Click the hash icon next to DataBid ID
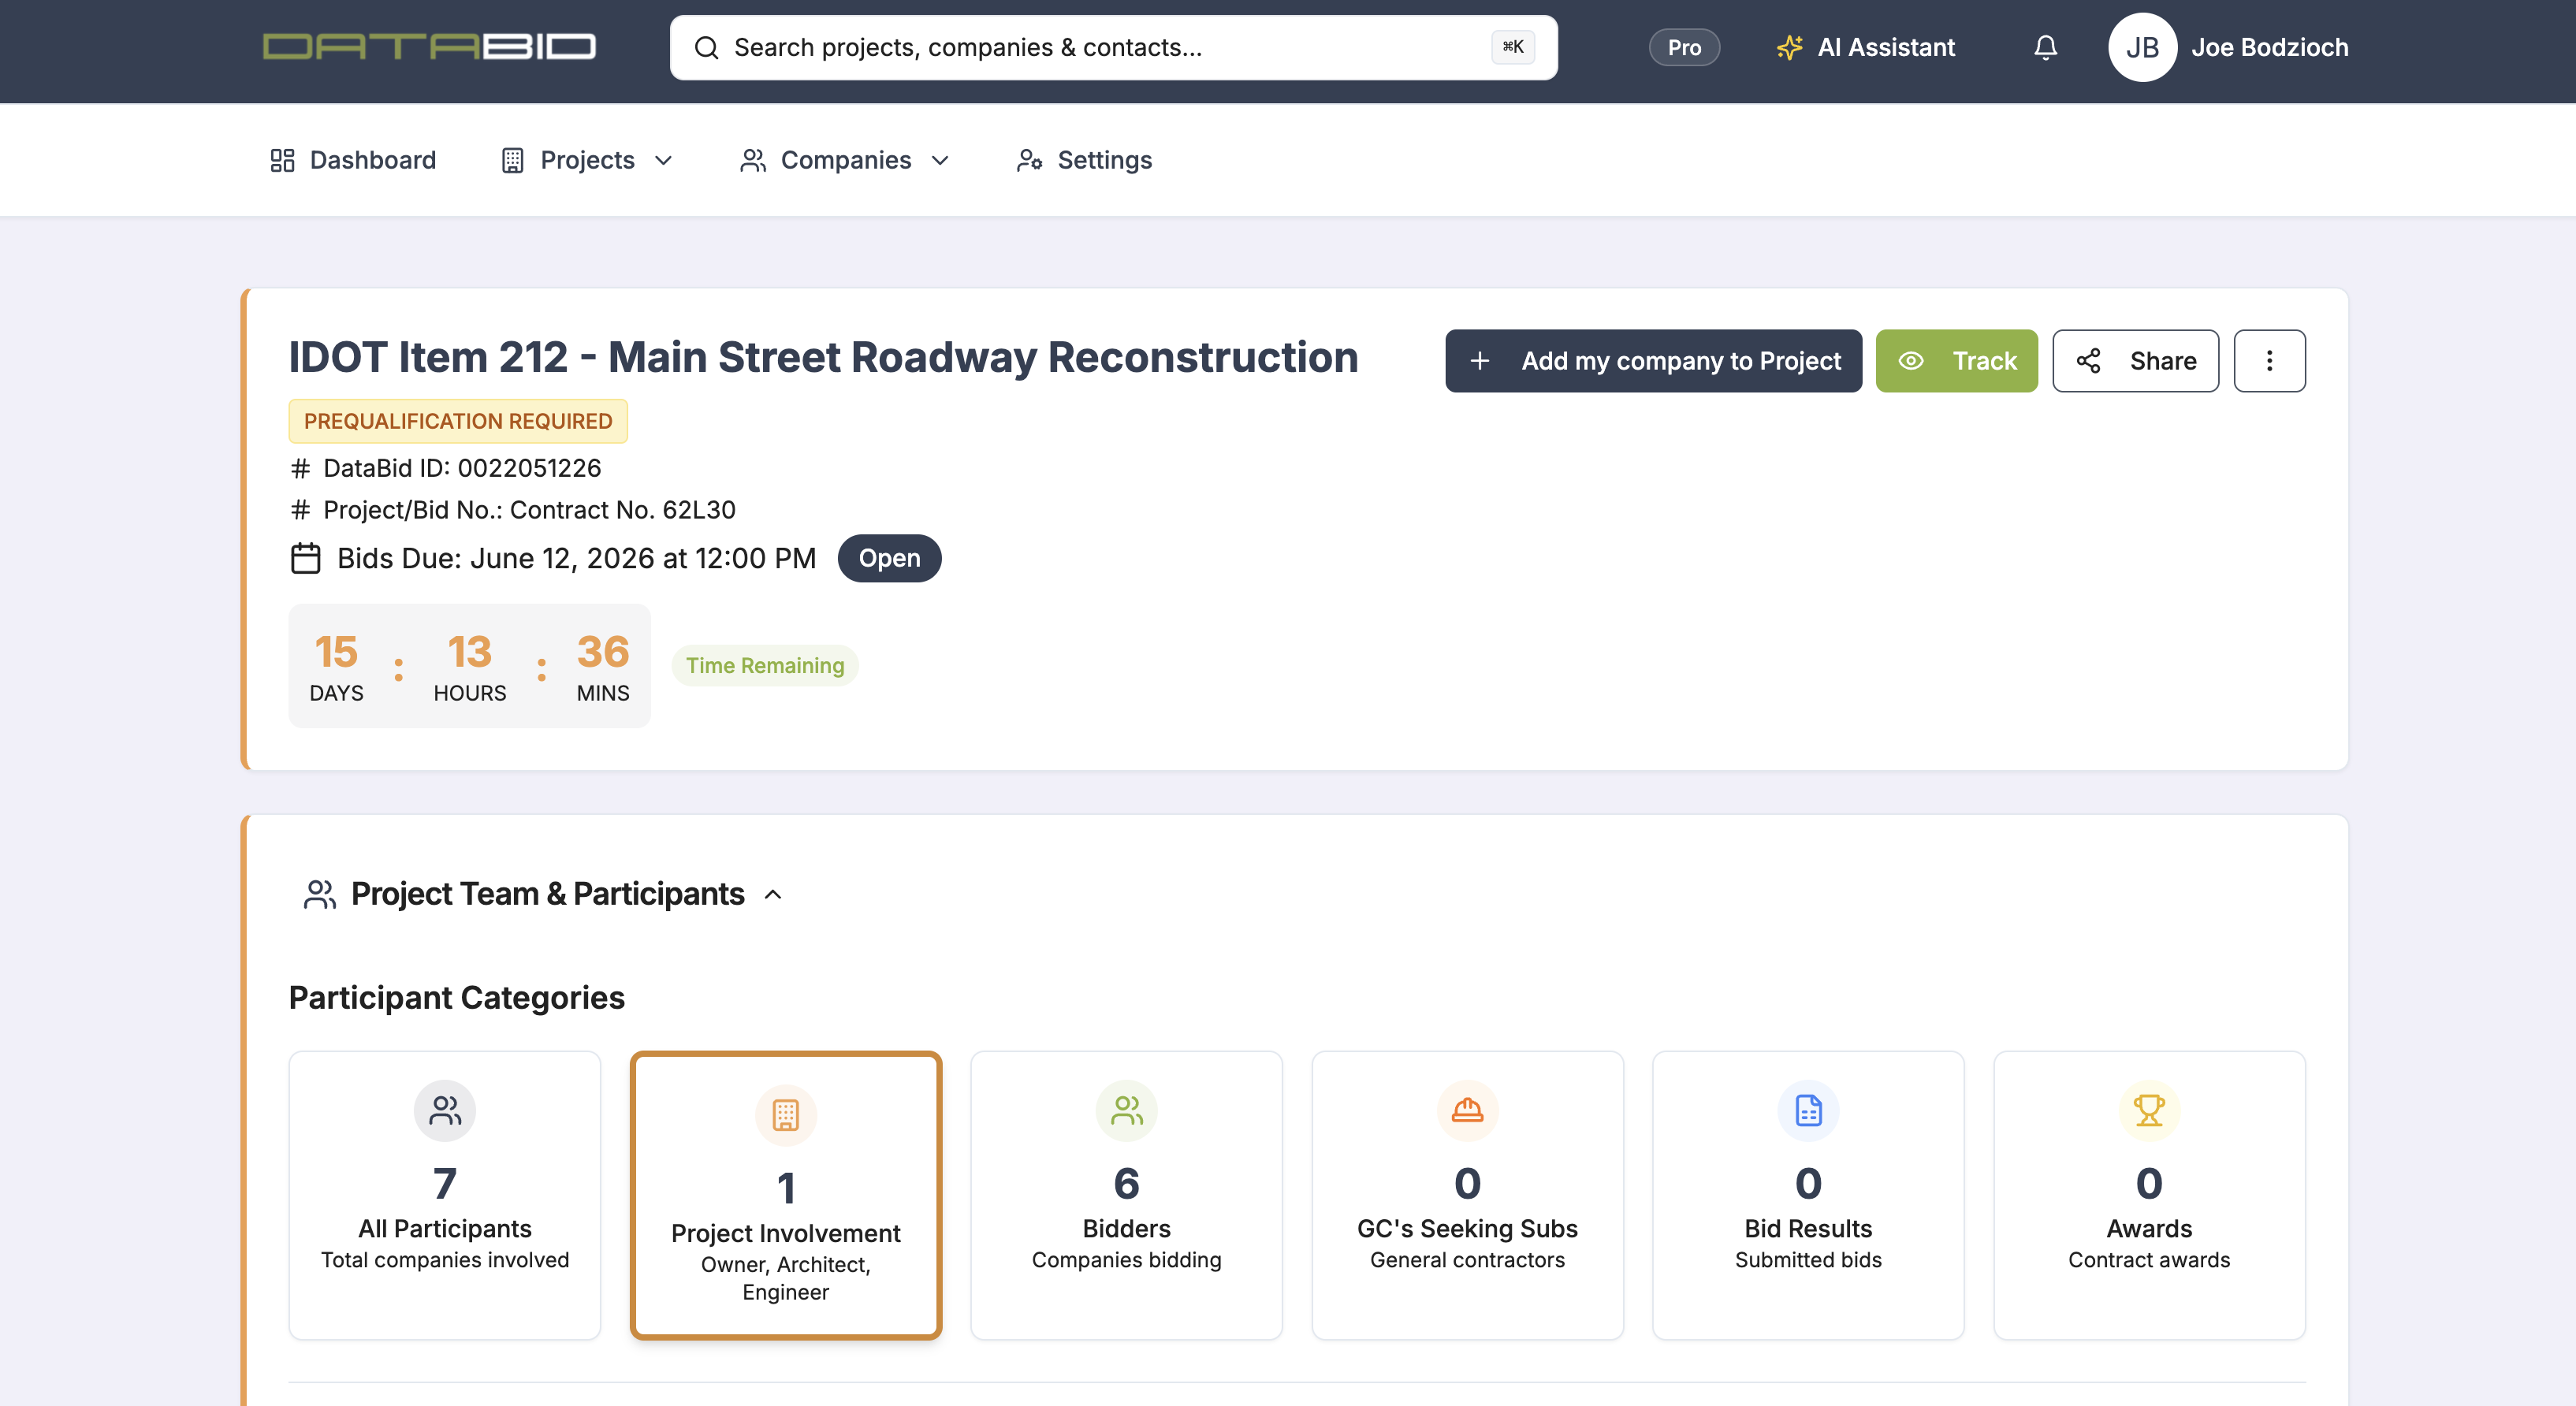Viewport: 2576px width, 1406px height. (x=300, y=468)
